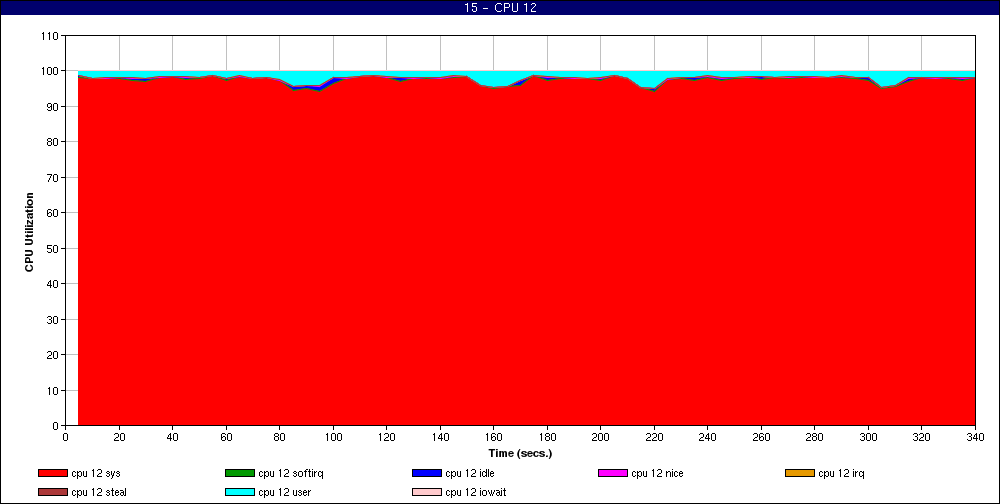The image size is (1000, 504).
Task: Select the 'cpu 12 softirq' legend label
Action: coord(291,473)
